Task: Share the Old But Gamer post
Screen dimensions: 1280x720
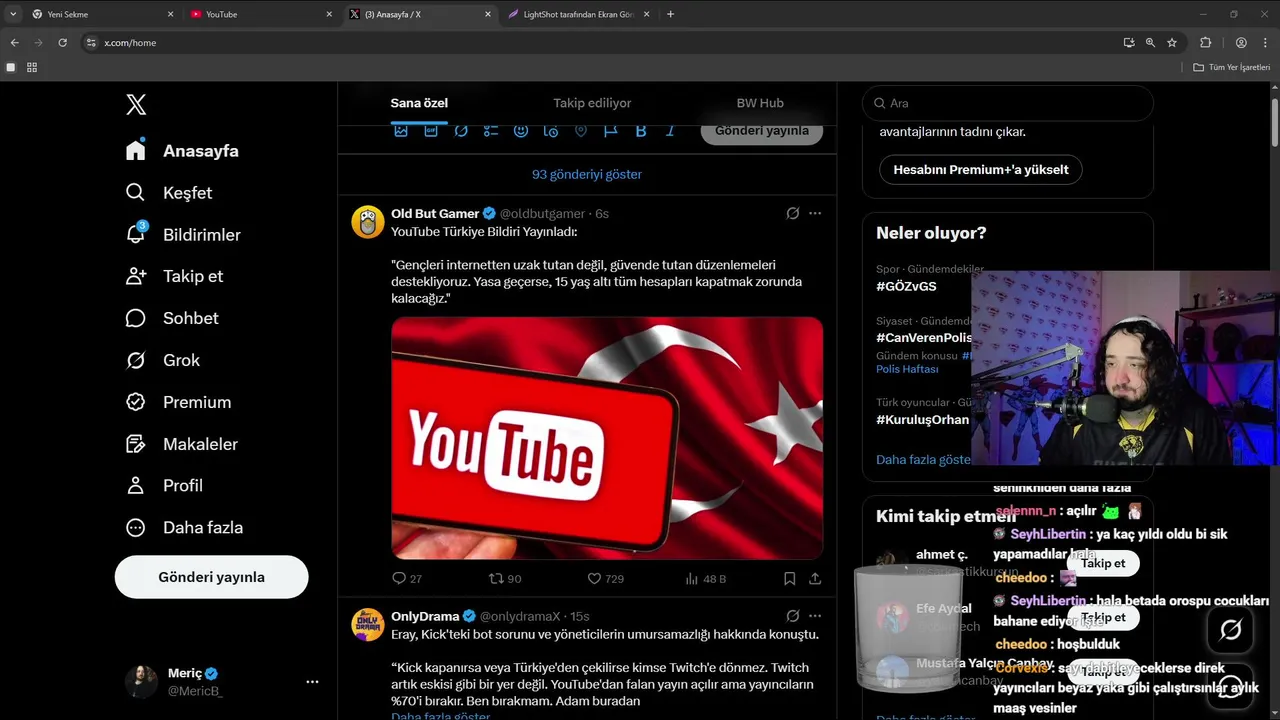Action: pos(815,578)
